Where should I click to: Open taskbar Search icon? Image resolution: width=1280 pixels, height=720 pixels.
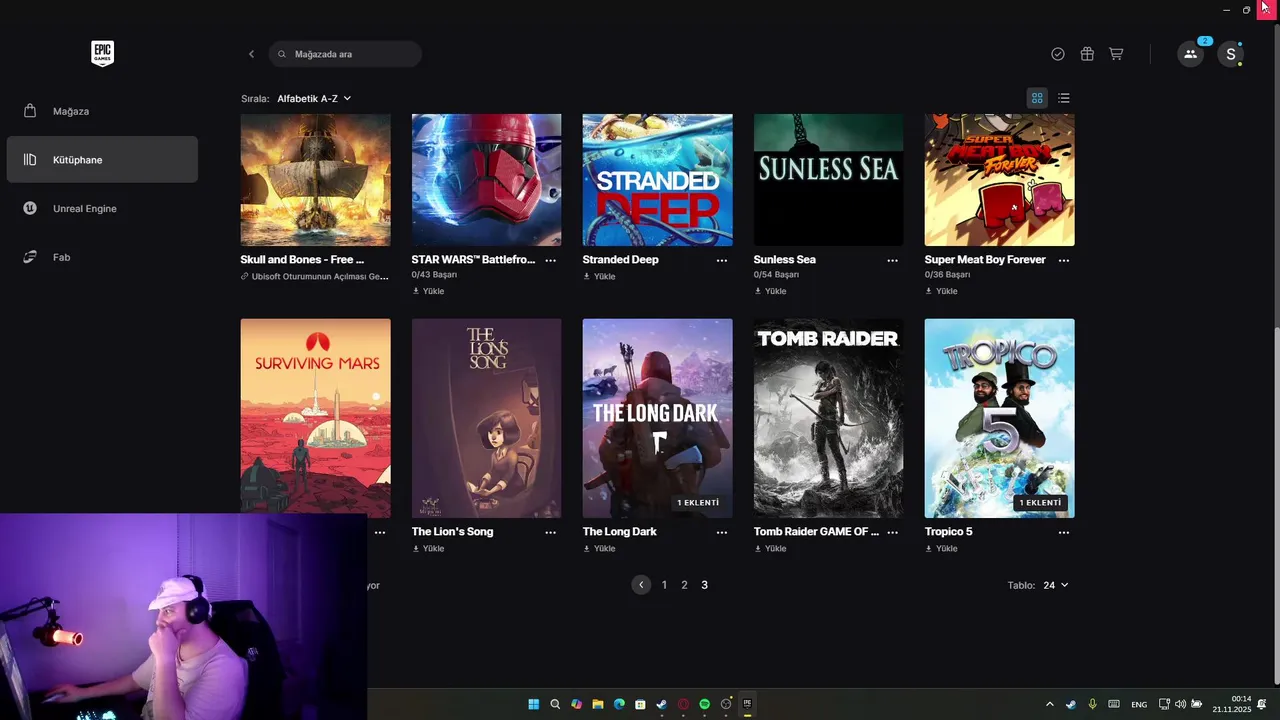click(555, 704)
